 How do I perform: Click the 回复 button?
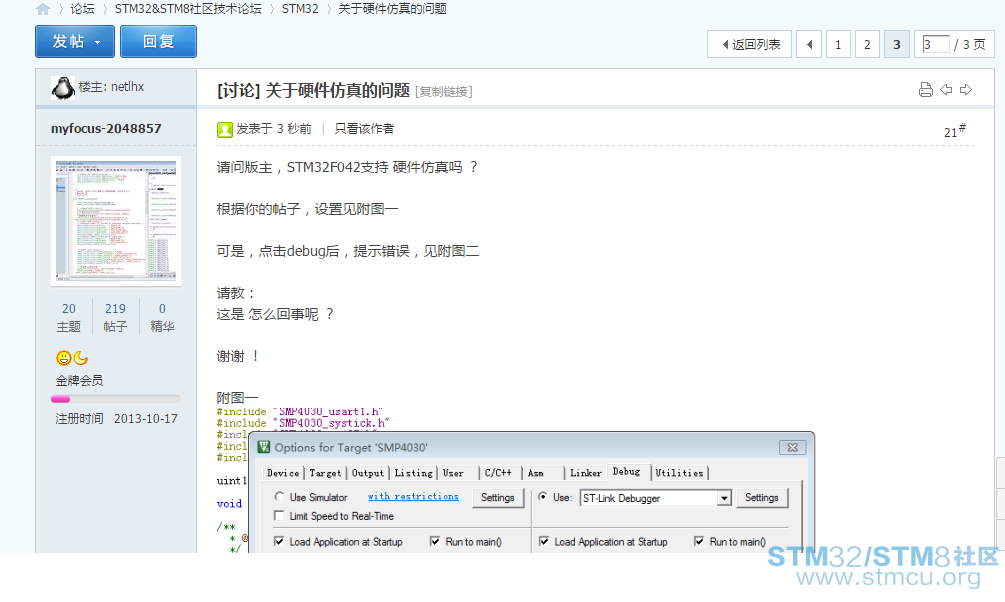pyautogui.click(x=158, y=42)
